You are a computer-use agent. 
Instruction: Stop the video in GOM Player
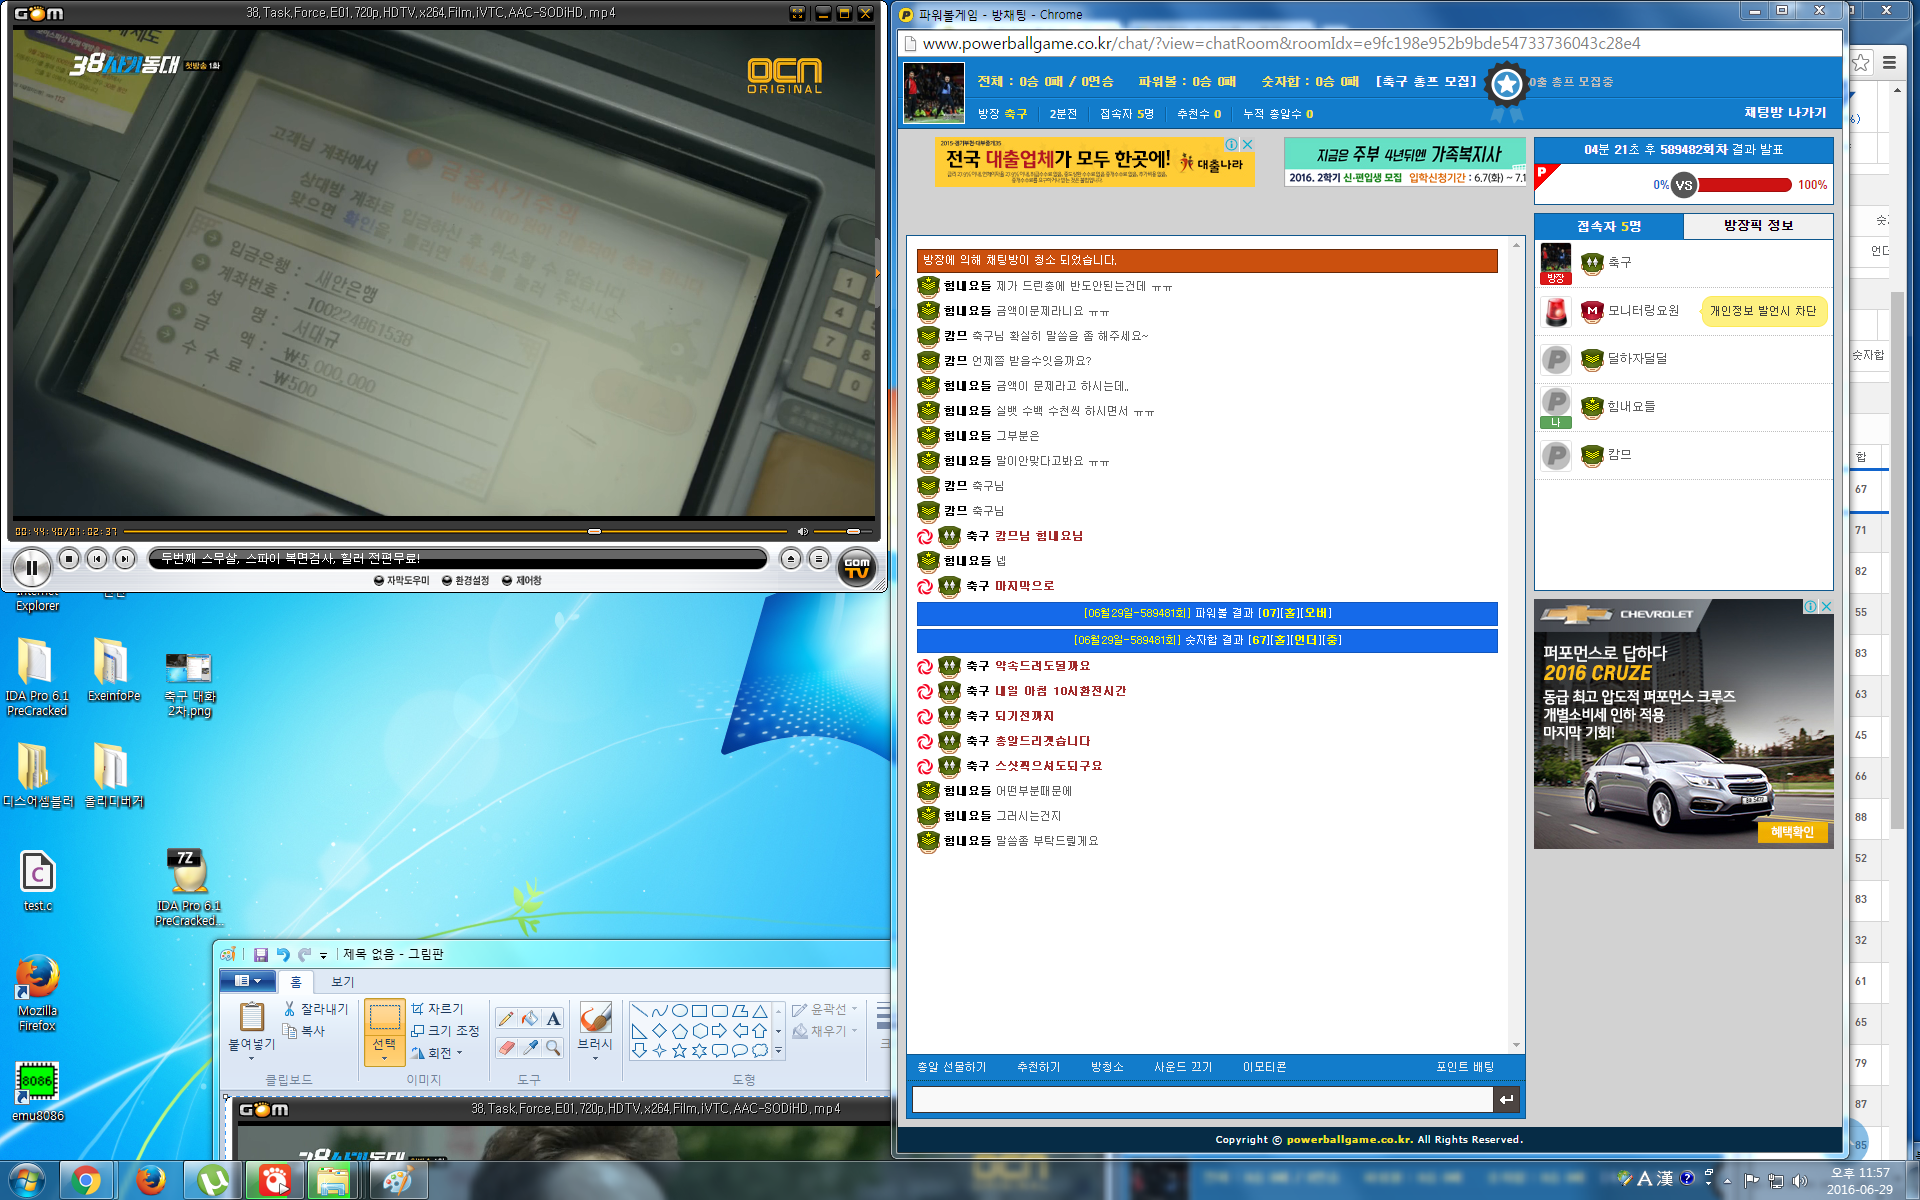(69, 559)
